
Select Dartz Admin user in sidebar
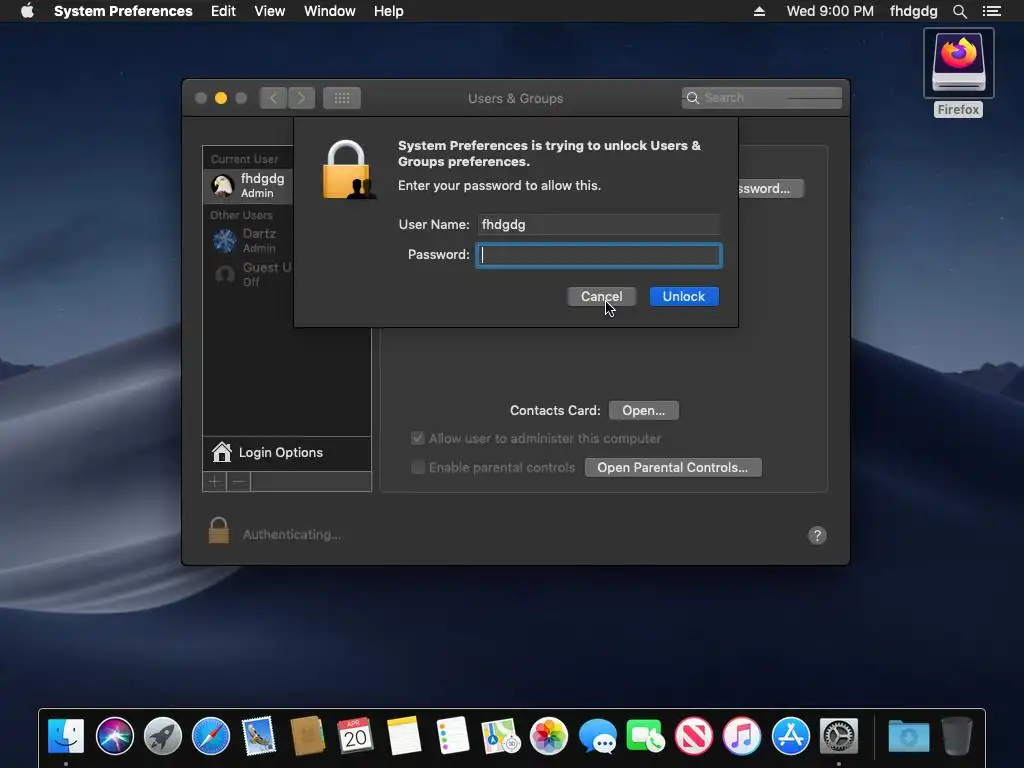[x=248, y=240]
